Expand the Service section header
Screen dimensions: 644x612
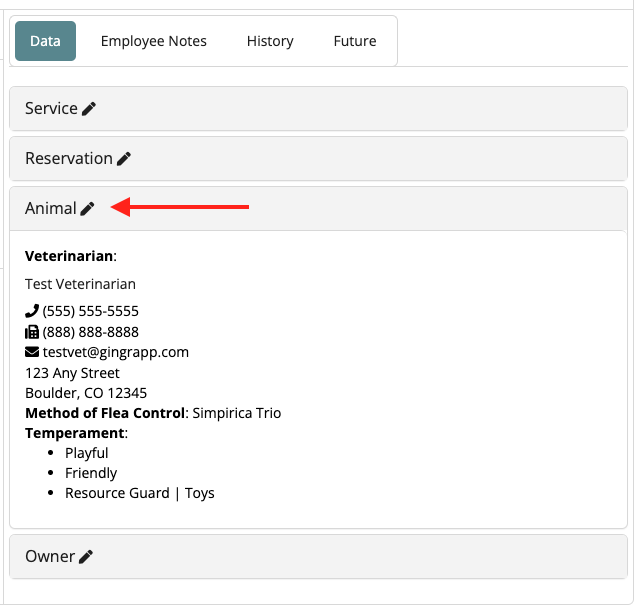[318, 109]
